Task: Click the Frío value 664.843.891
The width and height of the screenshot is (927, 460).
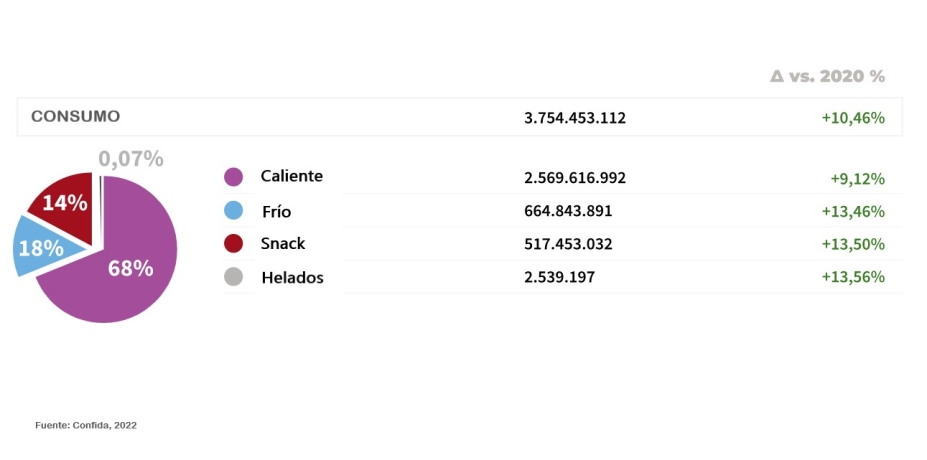Action: (568, 211)
